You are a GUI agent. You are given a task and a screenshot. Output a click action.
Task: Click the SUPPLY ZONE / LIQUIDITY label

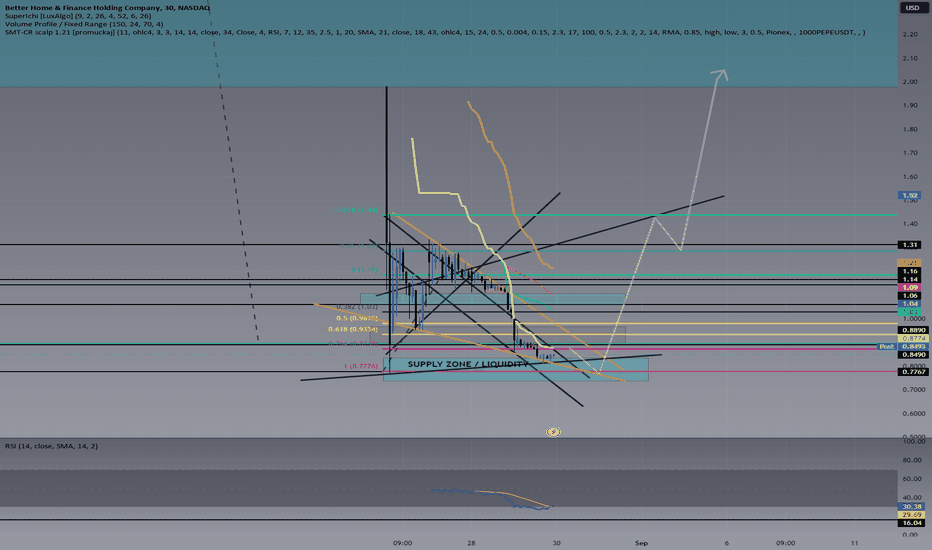pos(468,364)
